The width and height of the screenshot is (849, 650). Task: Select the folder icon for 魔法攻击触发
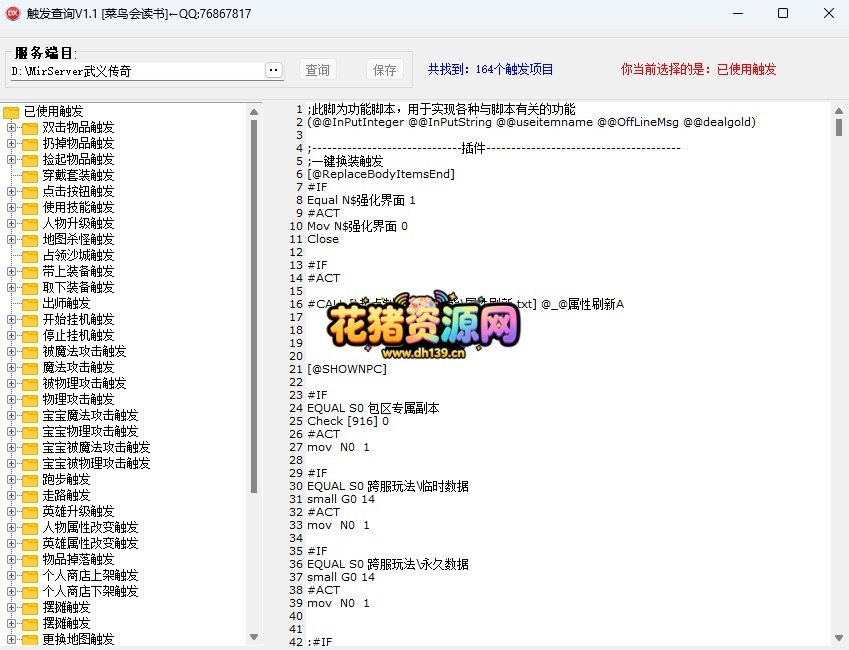point(30,368)
